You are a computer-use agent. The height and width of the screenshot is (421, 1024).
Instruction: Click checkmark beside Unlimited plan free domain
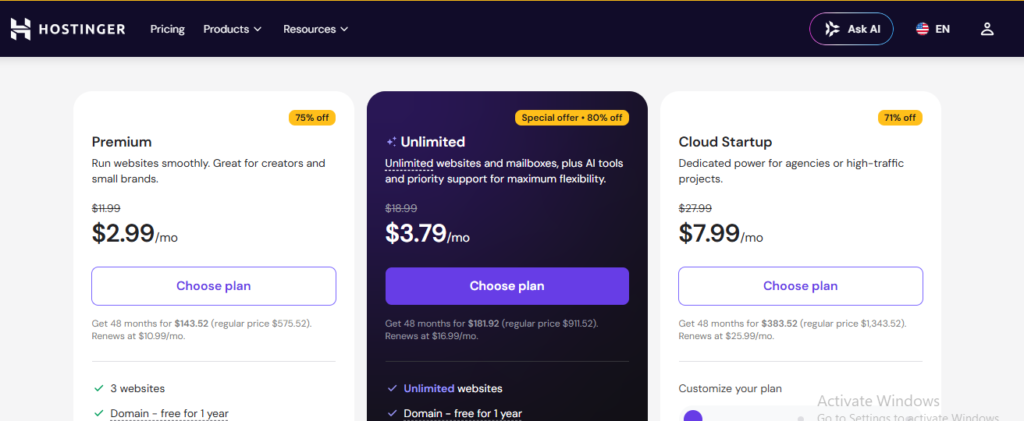[392, 413]
